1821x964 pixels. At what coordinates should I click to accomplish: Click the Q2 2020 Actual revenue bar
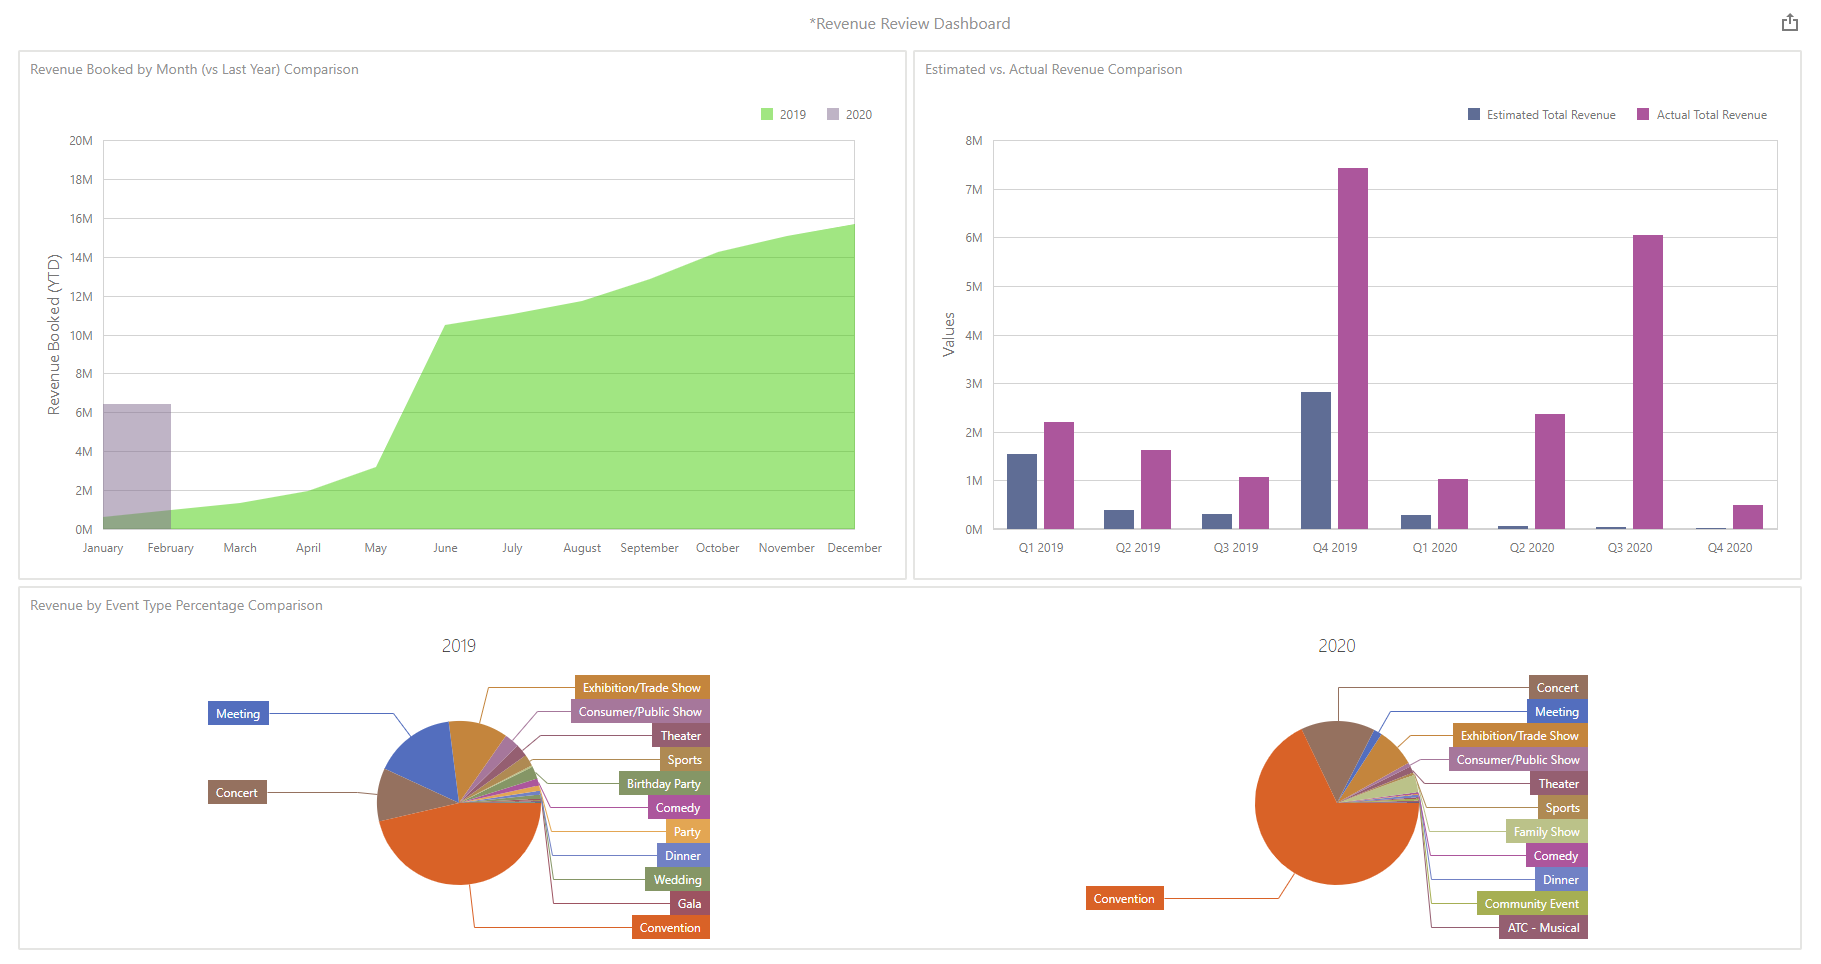pyautogui.click(x=1550, y=471)
